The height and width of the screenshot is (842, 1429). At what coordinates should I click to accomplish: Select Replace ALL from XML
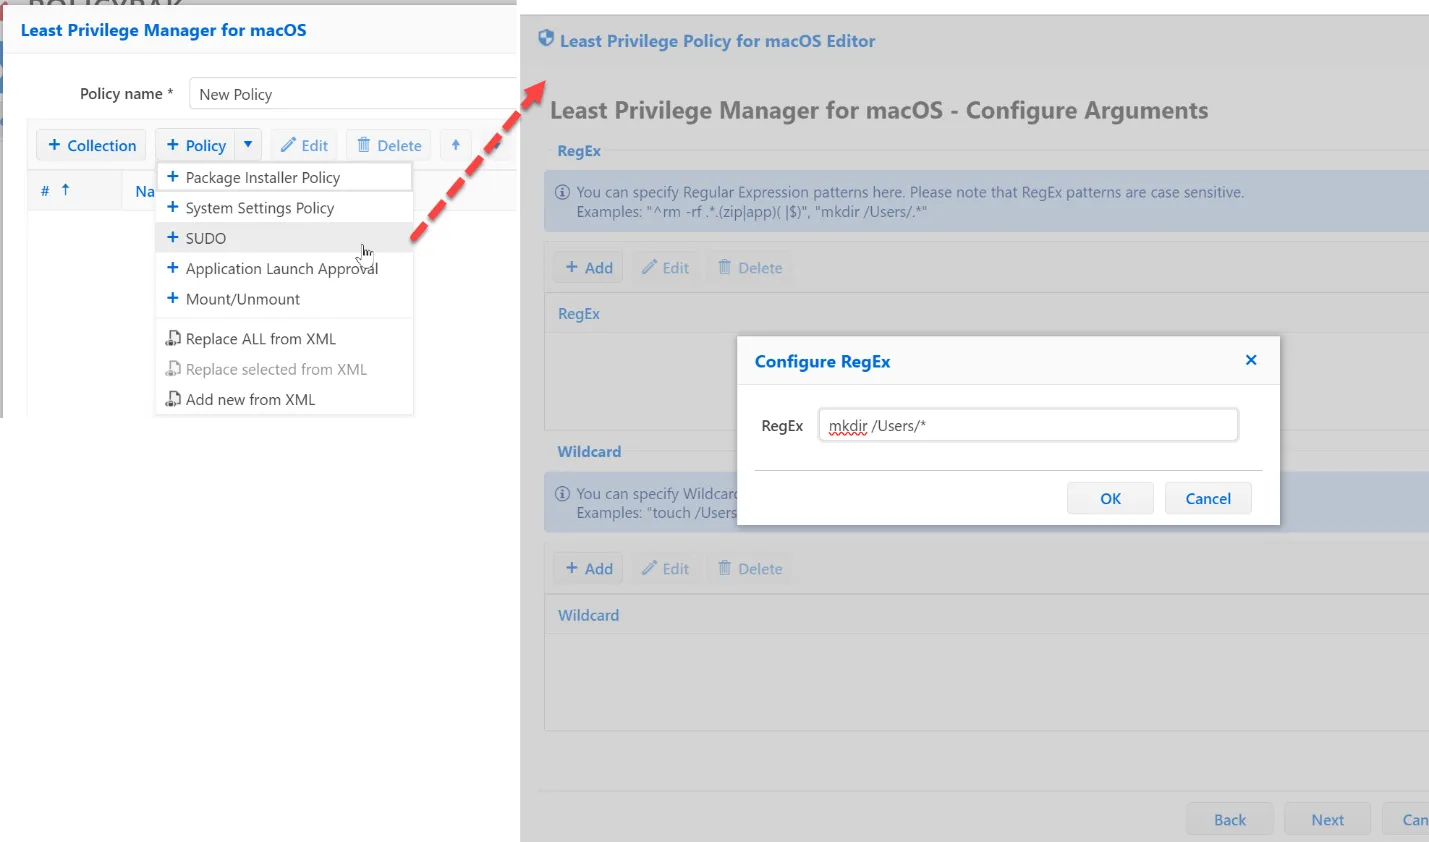(x=260, y=339)
